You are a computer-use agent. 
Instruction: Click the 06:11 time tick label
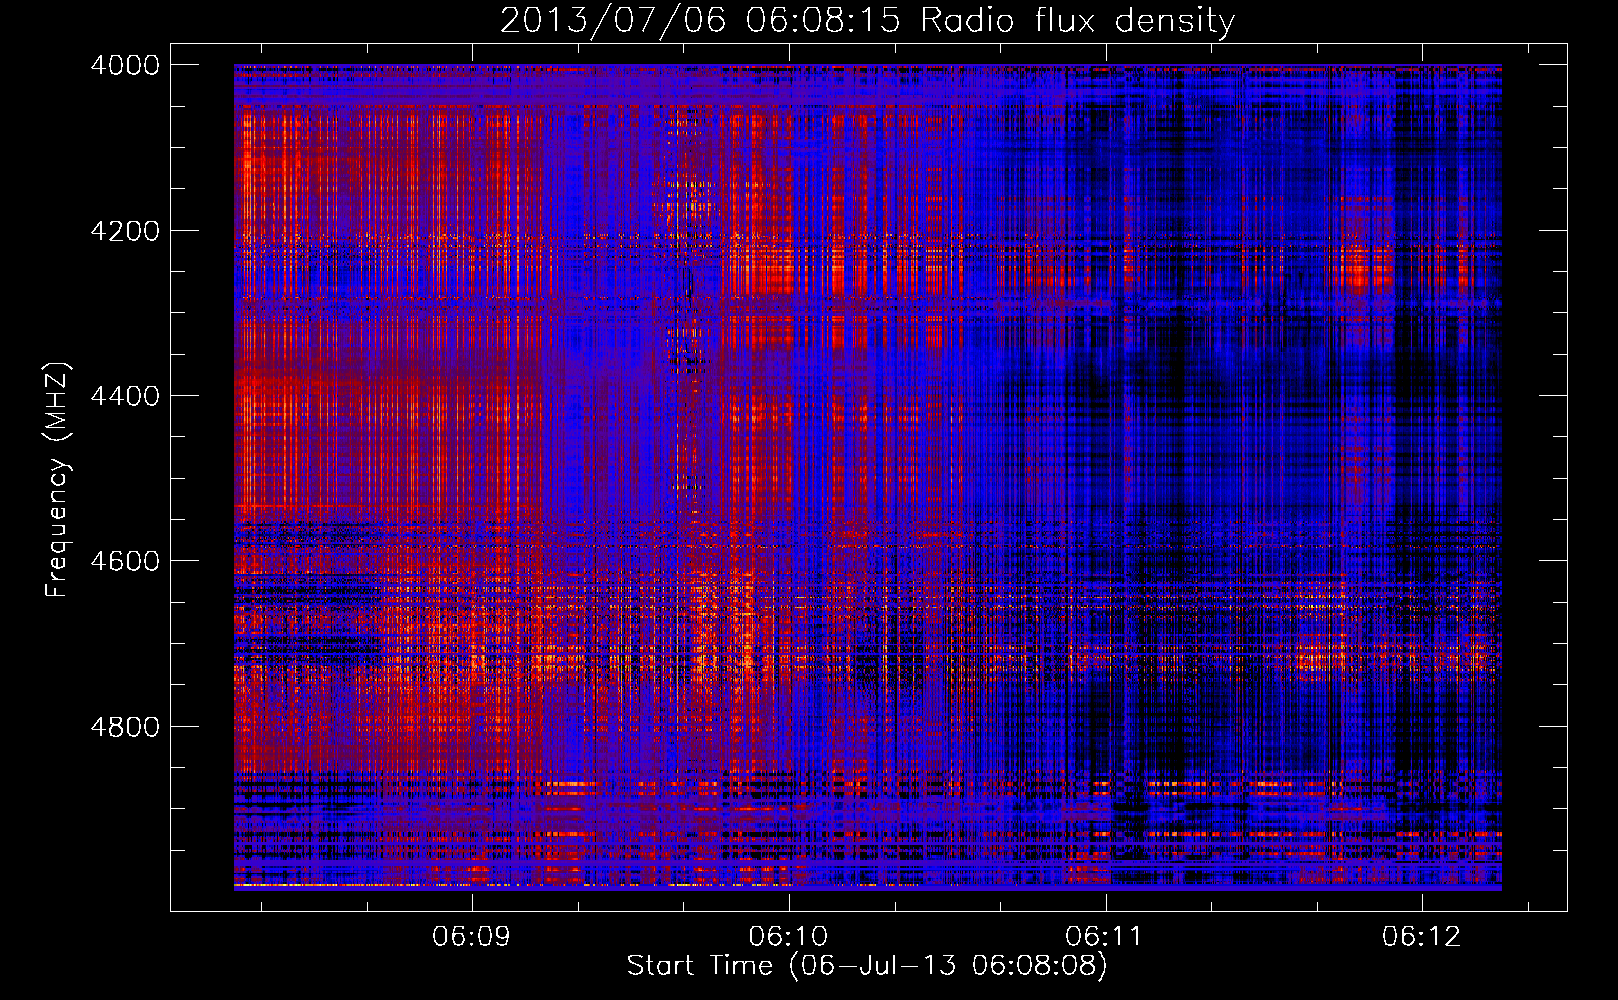click(x=1104, y=936)
